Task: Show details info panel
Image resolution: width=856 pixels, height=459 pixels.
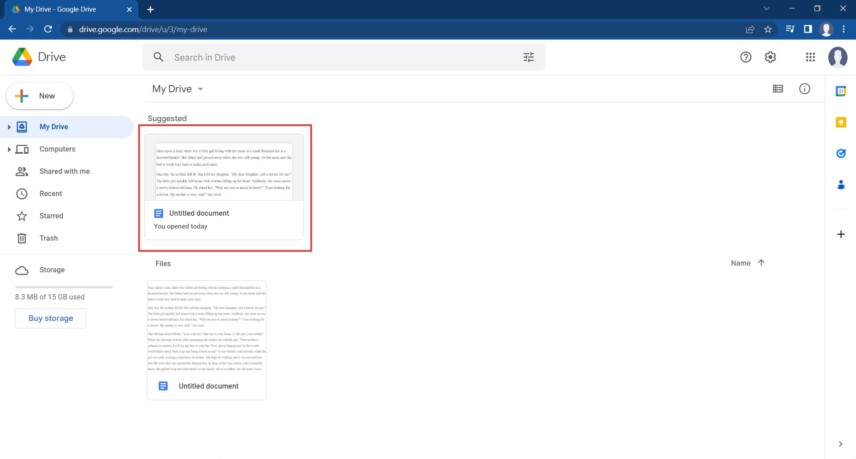Action: [x=805, y=89]
